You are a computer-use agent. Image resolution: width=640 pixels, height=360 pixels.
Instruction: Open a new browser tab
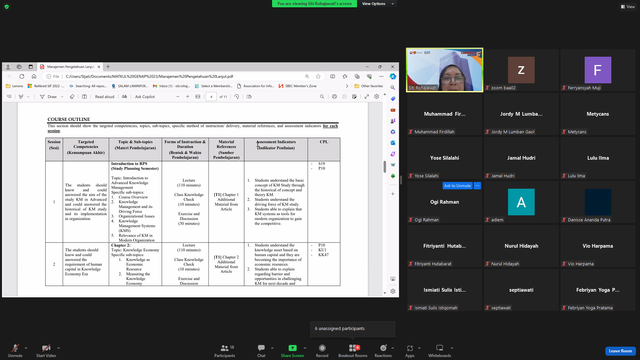pyautogui.click(x=108, y=67)
